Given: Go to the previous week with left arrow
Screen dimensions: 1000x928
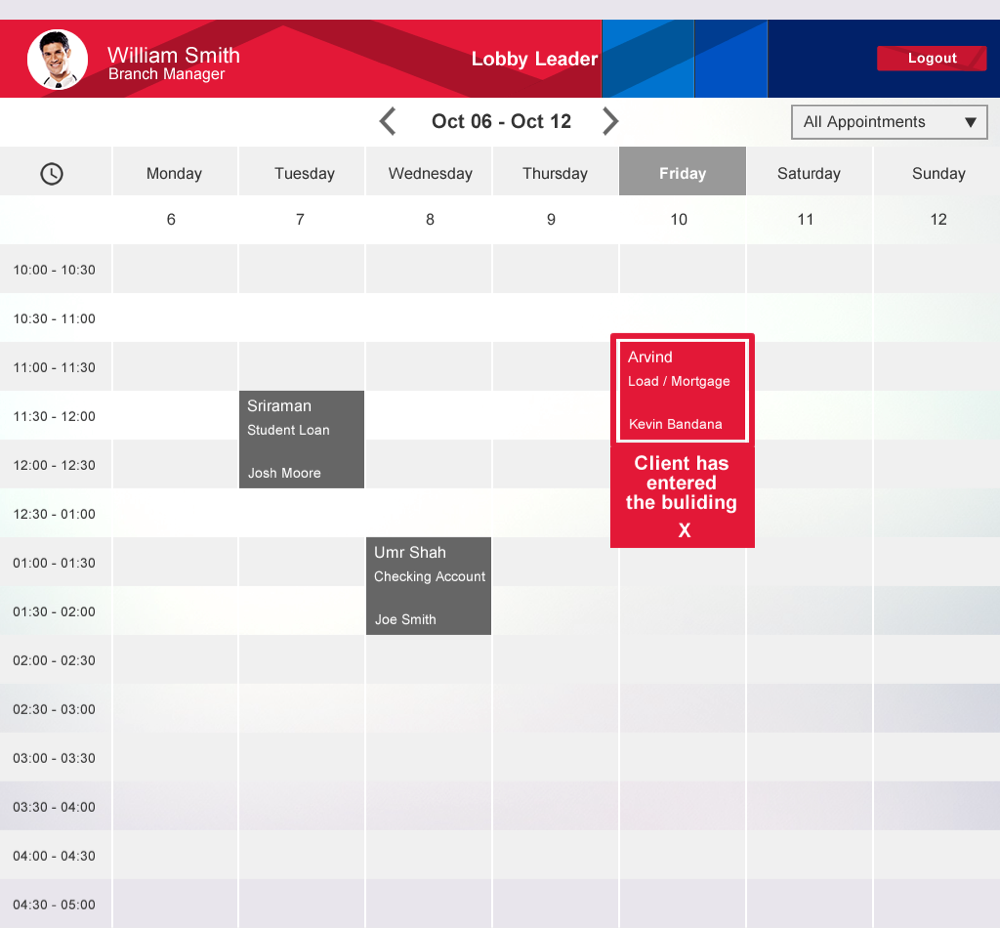Looking at the screenshot, I should (x=388, y=122).
